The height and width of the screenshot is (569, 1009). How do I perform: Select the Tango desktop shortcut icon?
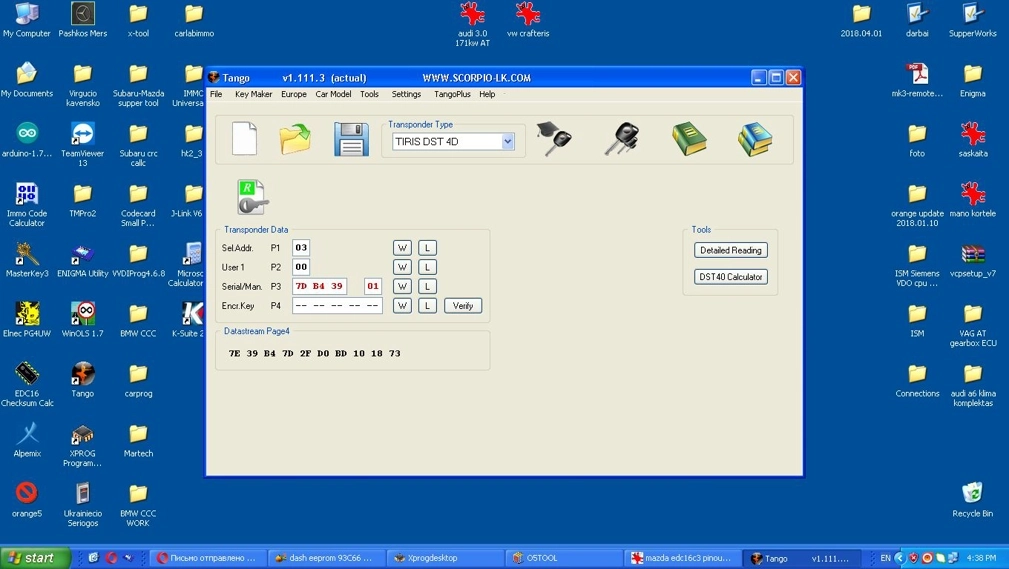(x=82, y=380)
